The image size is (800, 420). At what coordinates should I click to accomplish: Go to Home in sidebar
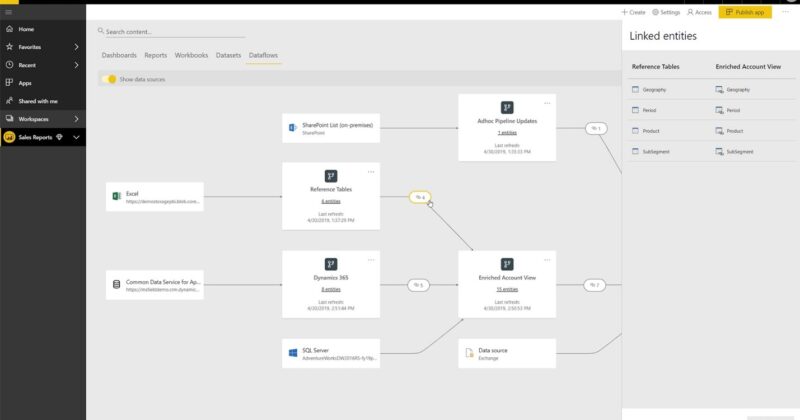point(26,29)
